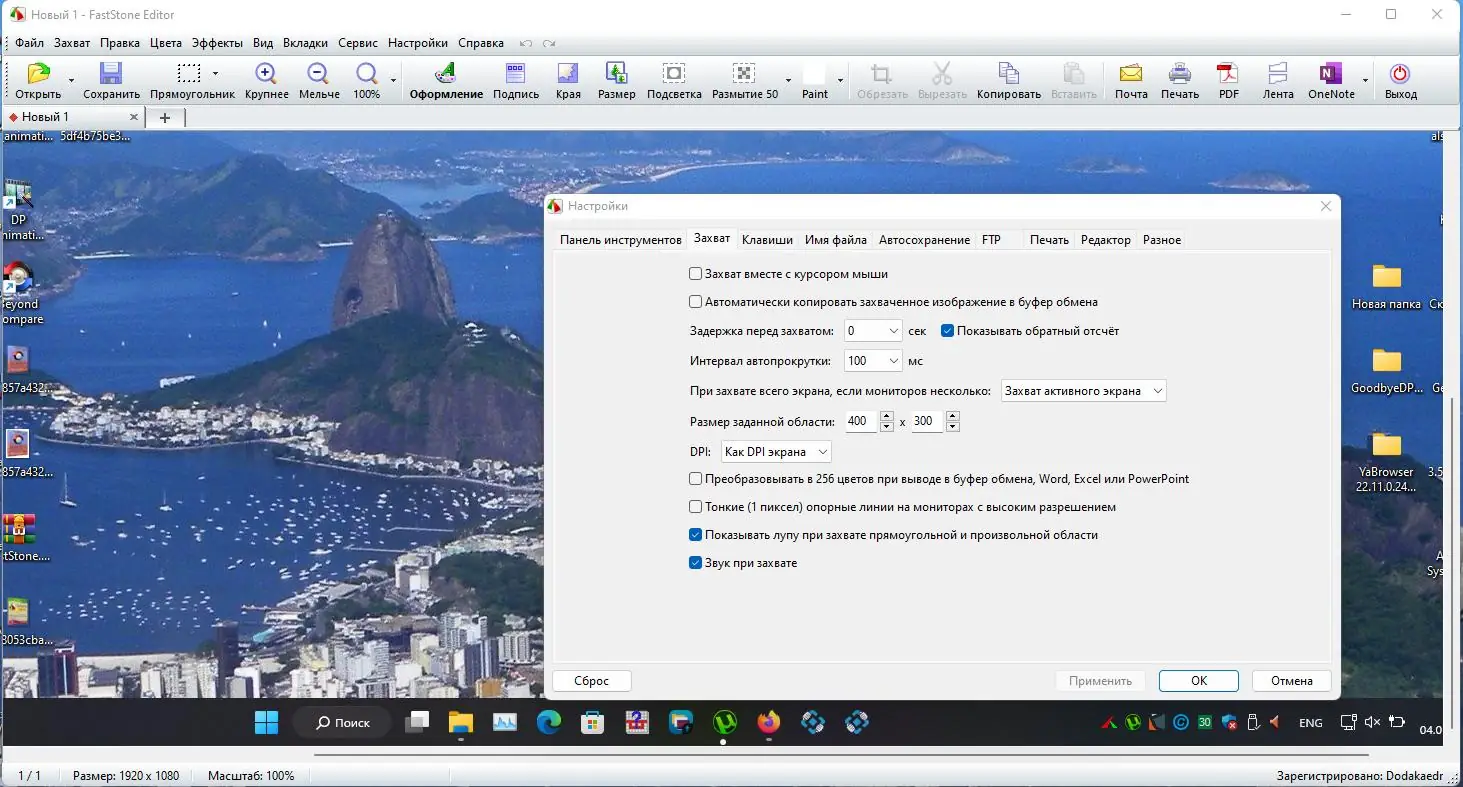Expand the Задержка перед захватом dropdown
The width and height of the screenshot is (1463, 787).
point(892,331)
